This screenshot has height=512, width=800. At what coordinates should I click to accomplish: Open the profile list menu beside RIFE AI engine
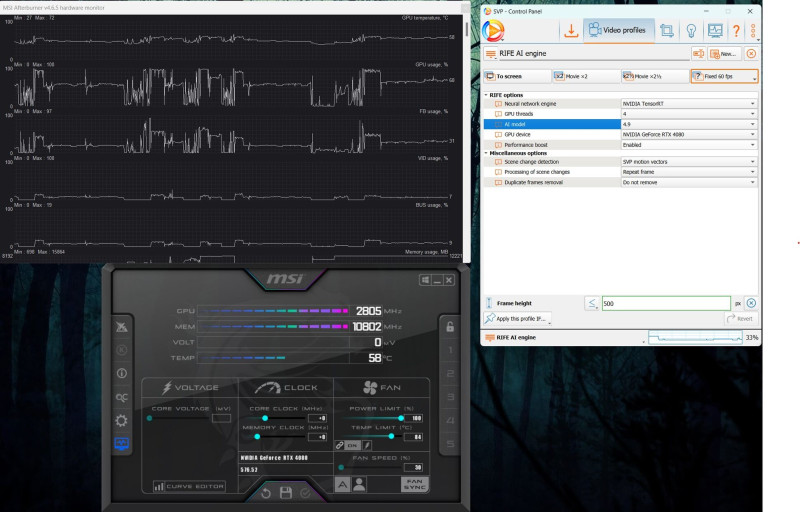tap(490, 54)
